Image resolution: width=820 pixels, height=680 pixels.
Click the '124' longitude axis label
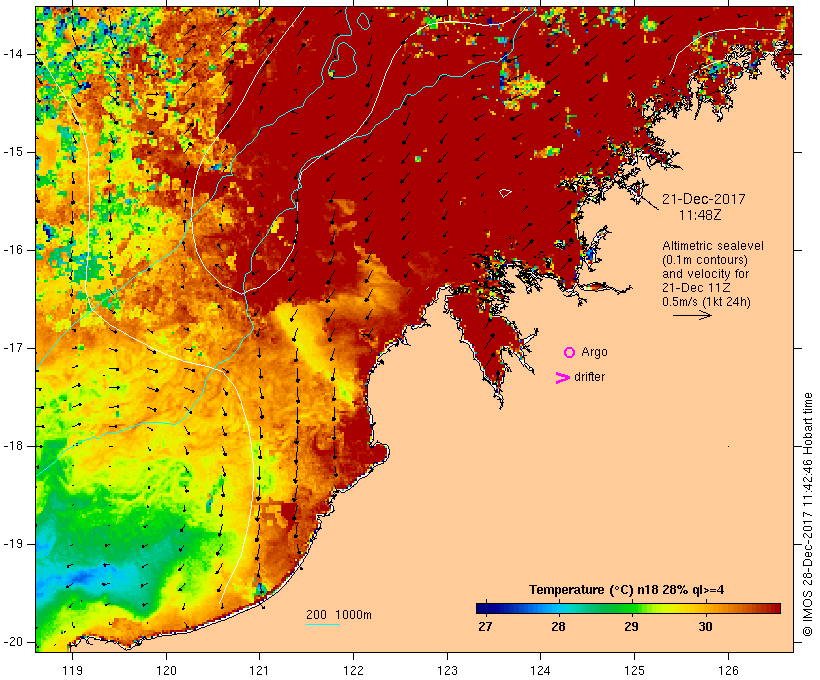click(x=541, y=670)
